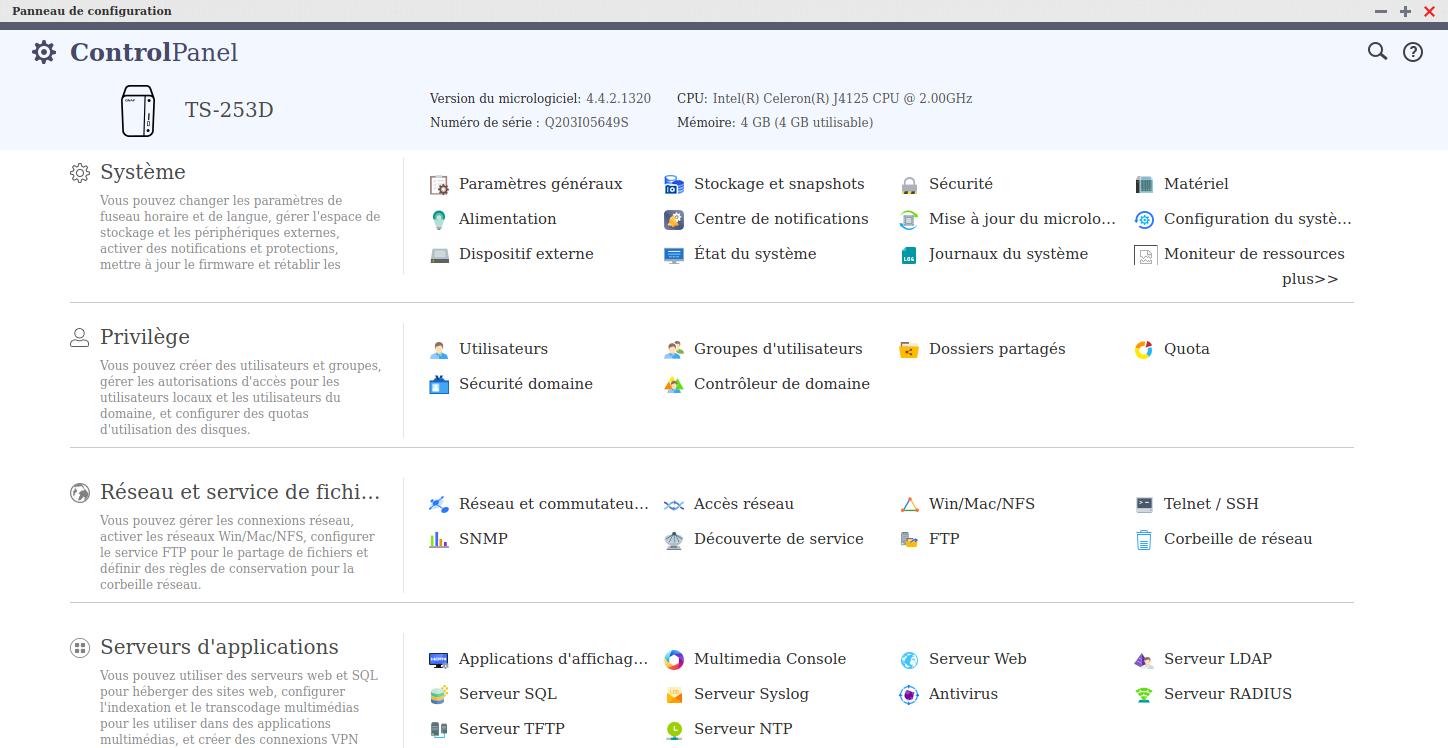1448x748 pixels.
Task: Open Paramètres généraux settings
Action: tap(540, 184)
